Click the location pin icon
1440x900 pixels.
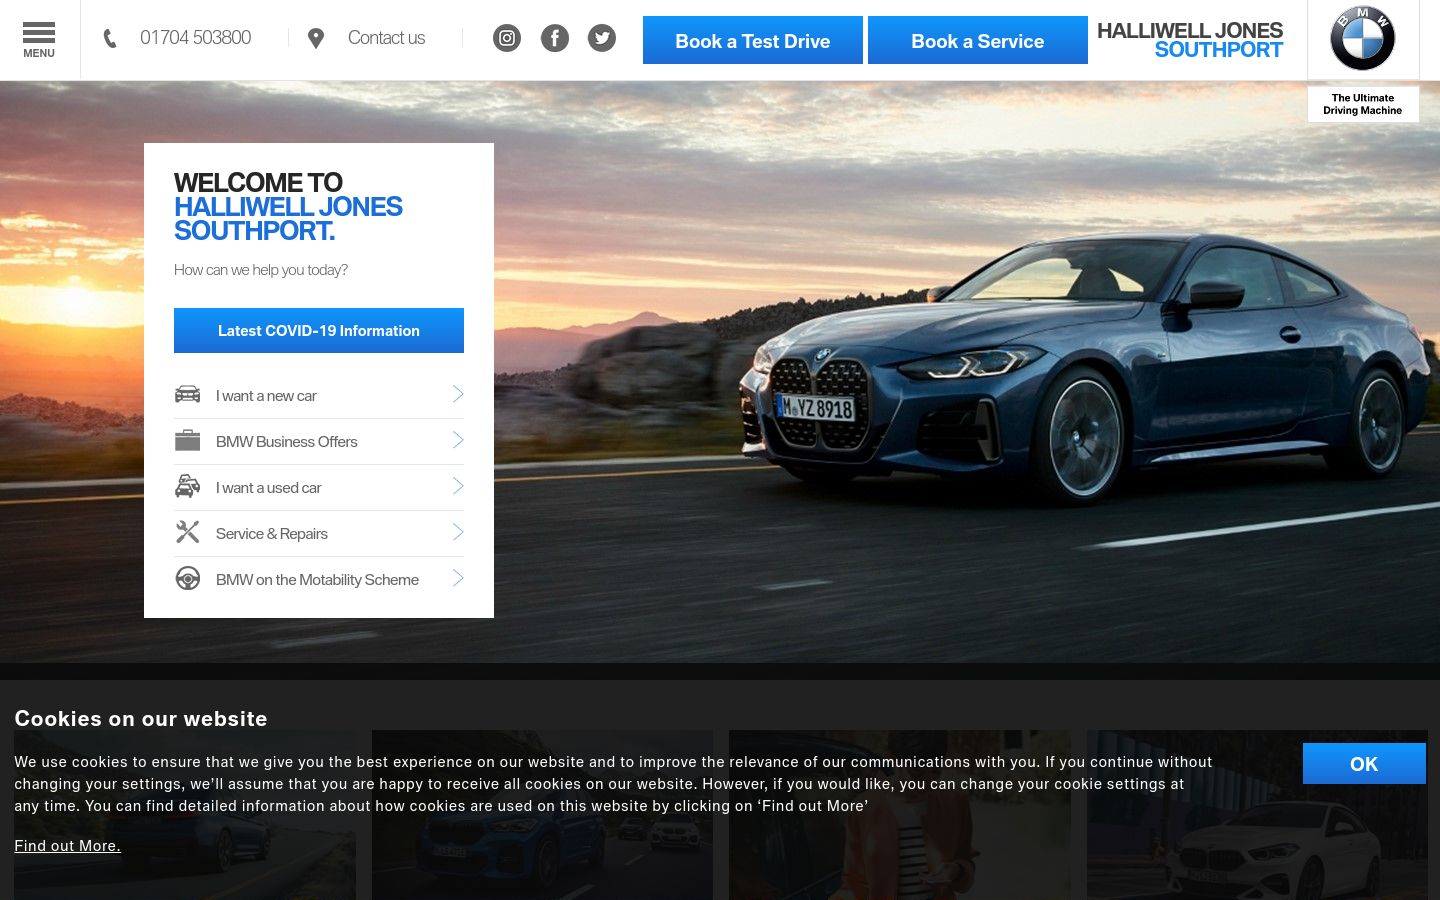316,38
